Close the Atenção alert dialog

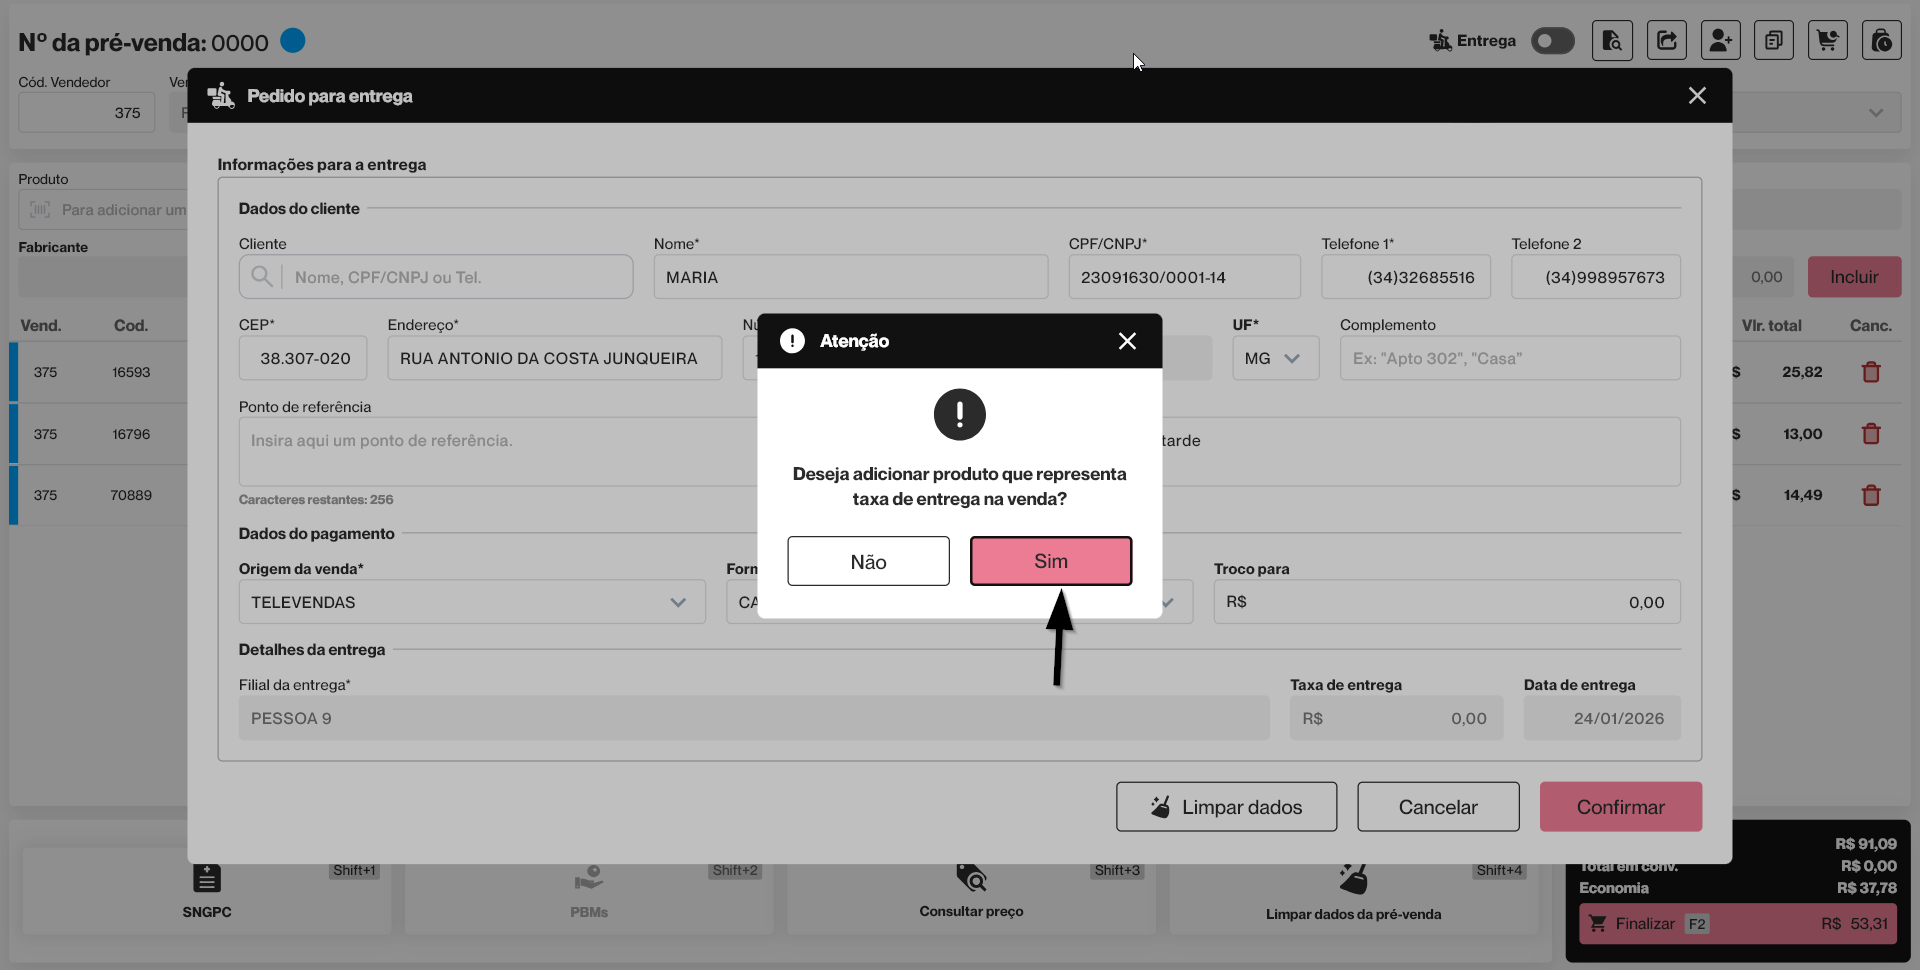1127,341
